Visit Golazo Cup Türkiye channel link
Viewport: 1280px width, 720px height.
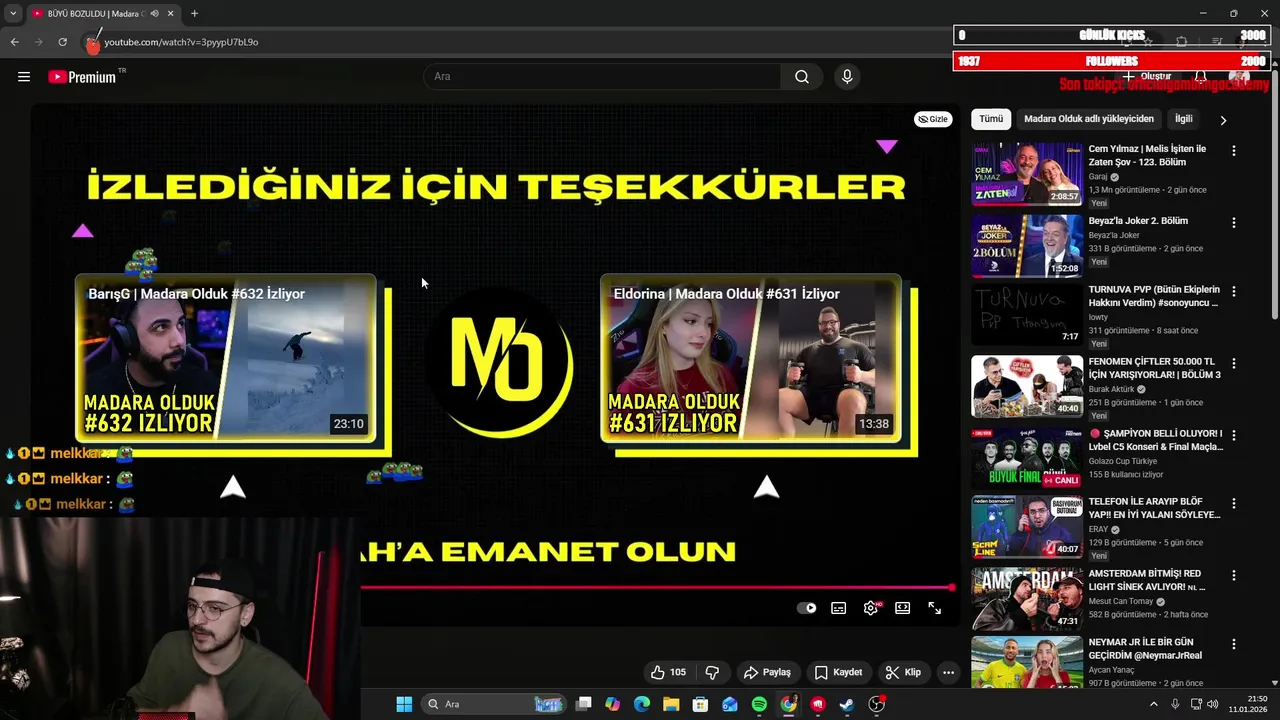(1123, 461)
